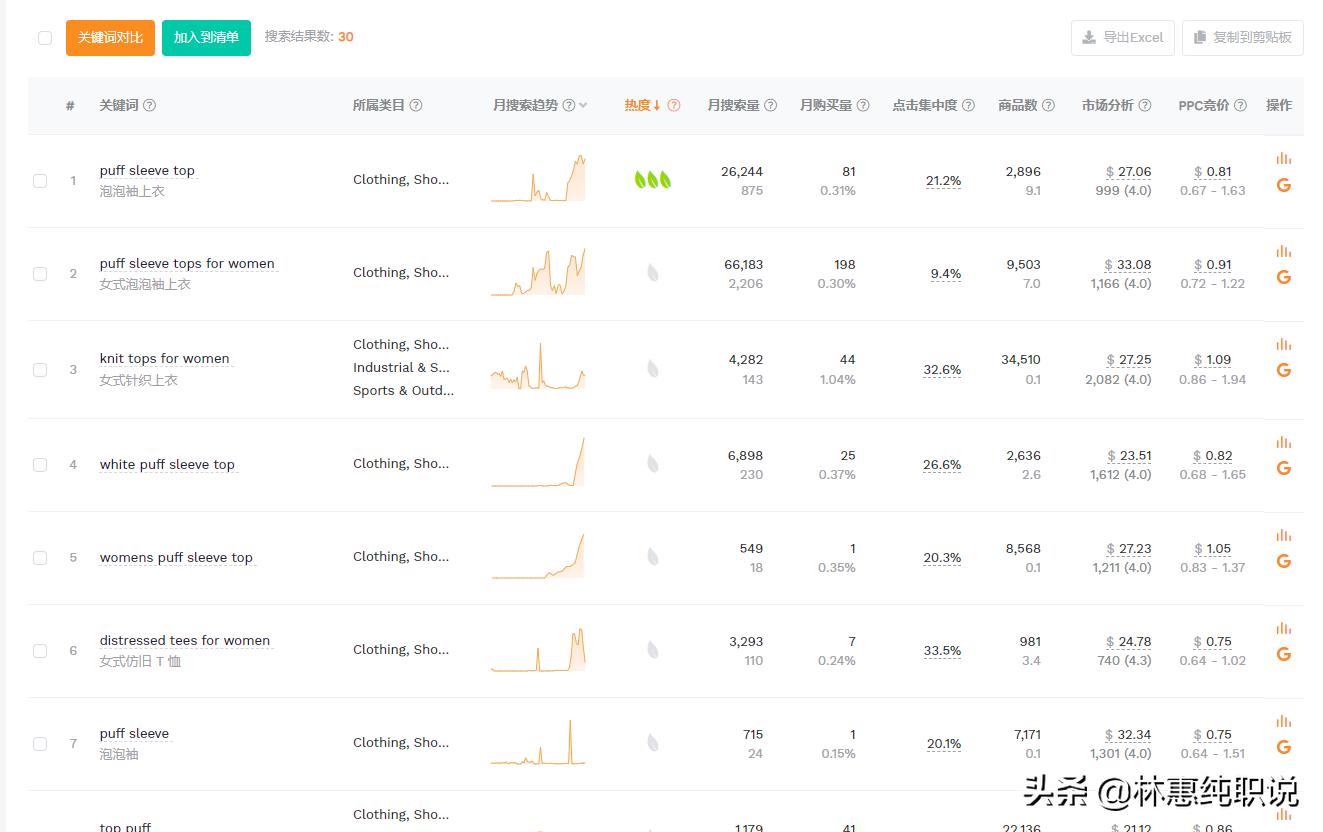1323x832 pixels.
Task: Click the underlined 21.2% click concentration value
Action: click(942, 181)
